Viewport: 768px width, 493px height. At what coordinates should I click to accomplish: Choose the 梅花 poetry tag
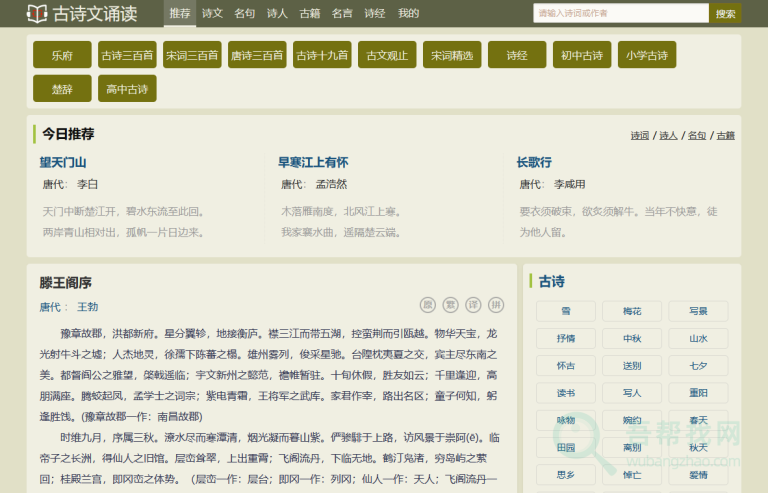pyautogui.click(x=632, y=311)
